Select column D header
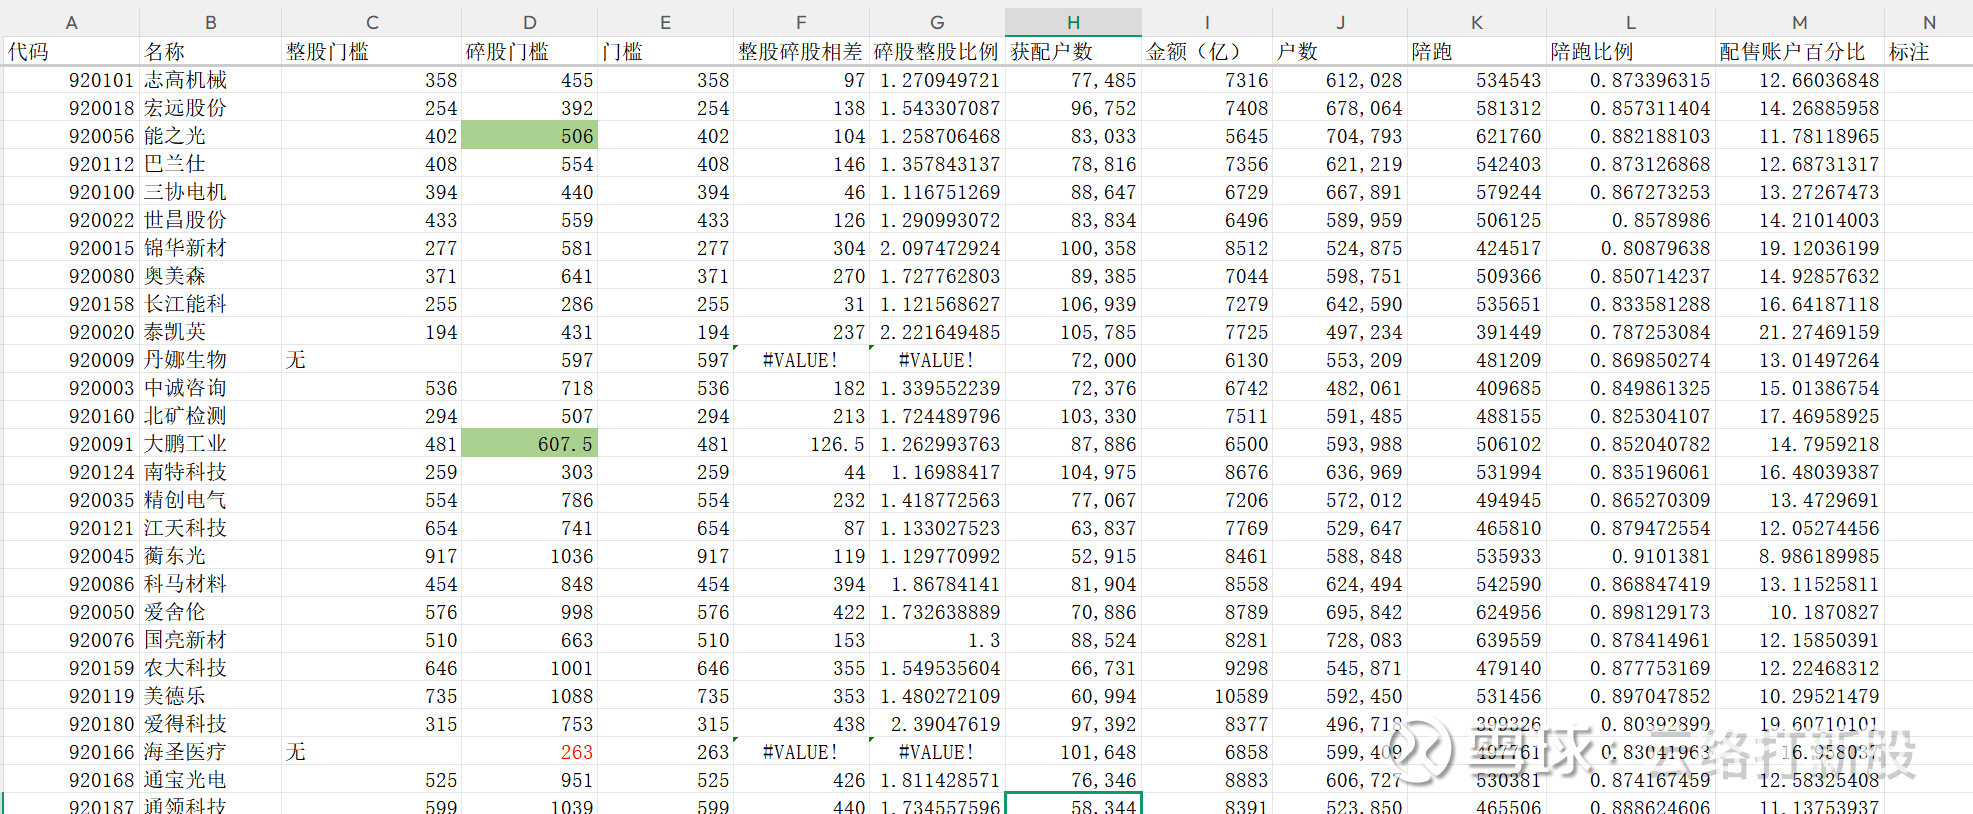The image size is (1973, 814). click(529, 22)
